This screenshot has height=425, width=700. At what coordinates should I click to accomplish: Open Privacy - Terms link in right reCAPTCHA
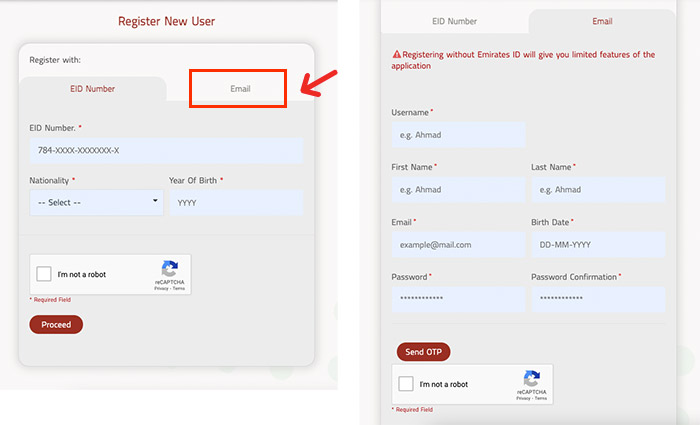[532, 398]
